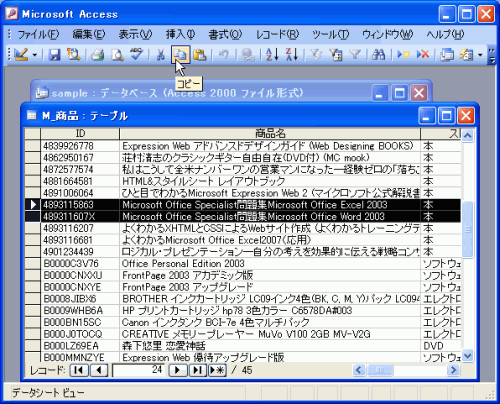Click the vertical scrollbar thumb in table
500x404 pixels.
point(468,229)
